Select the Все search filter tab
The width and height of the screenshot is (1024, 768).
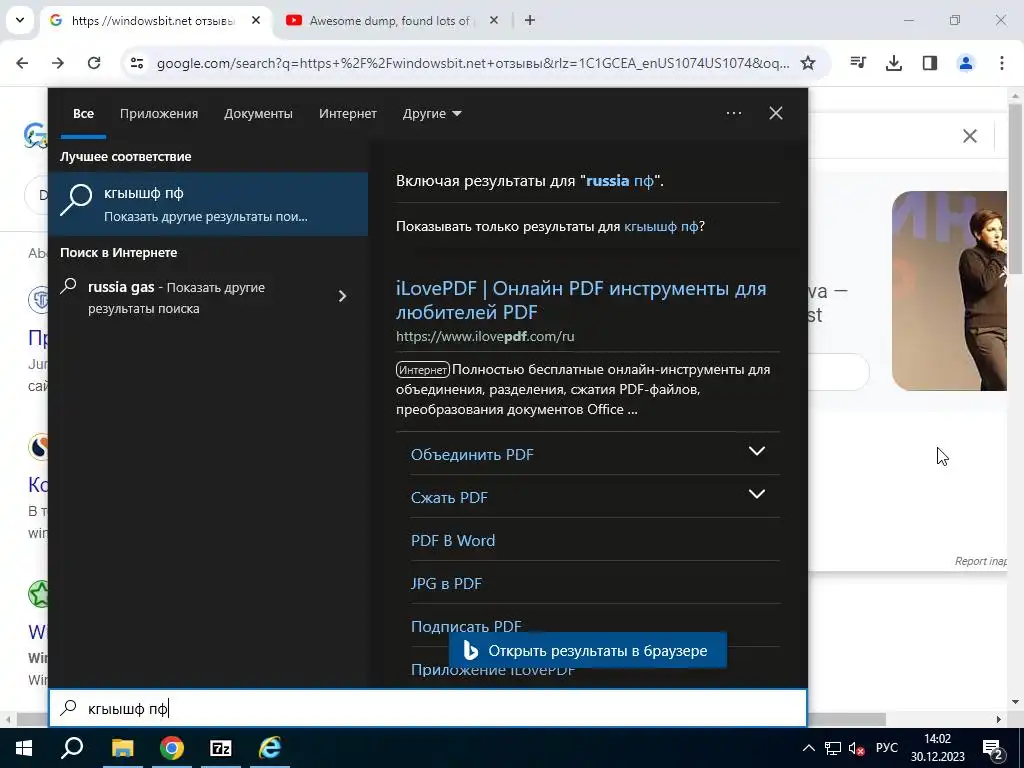(84, 114)
